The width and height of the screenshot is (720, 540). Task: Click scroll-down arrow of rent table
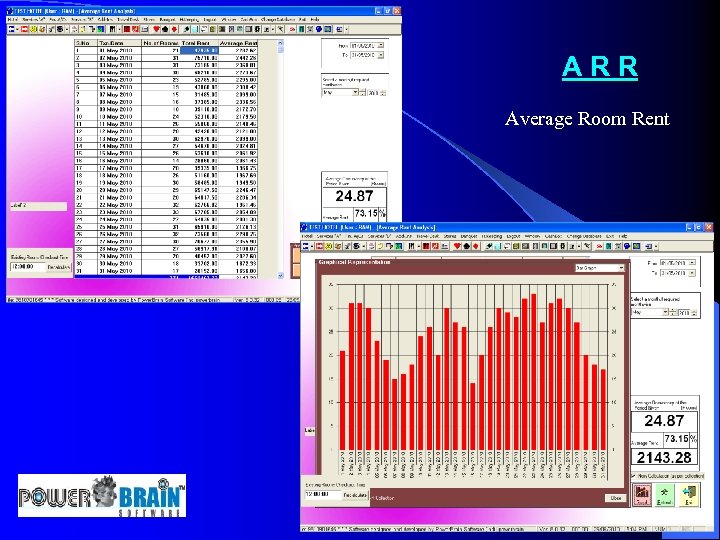click(x=281, y=276)
